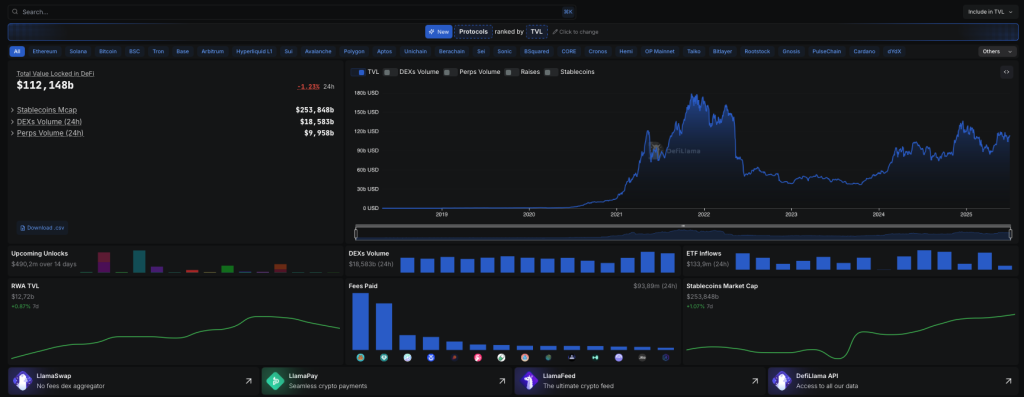Enable the Raises chart series
Viewport: 1024px width, 397px height.
point(512,72)
